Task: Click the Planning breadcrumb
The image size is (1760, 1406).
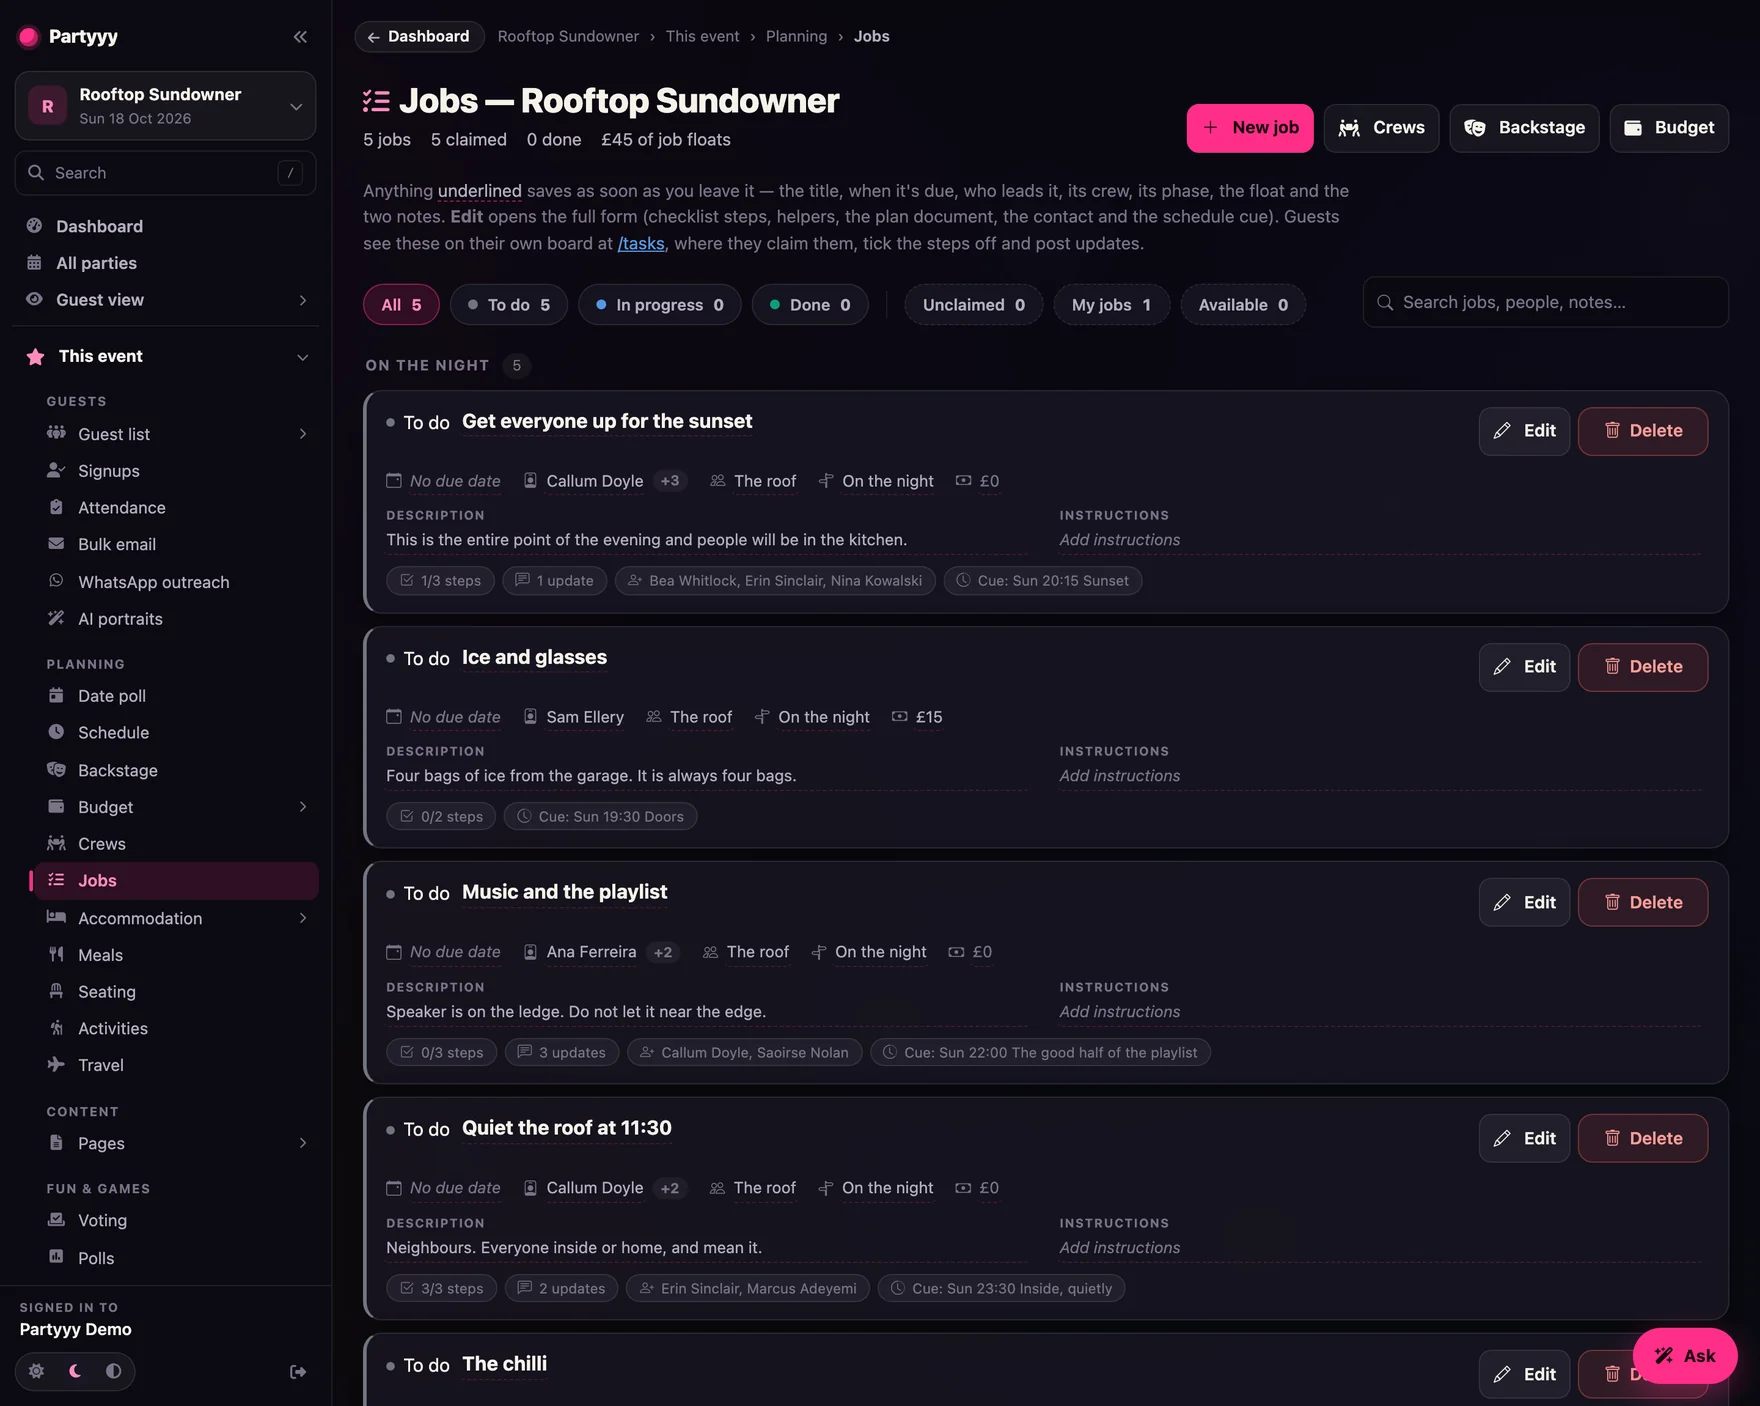Action: [x=796, y=37]
